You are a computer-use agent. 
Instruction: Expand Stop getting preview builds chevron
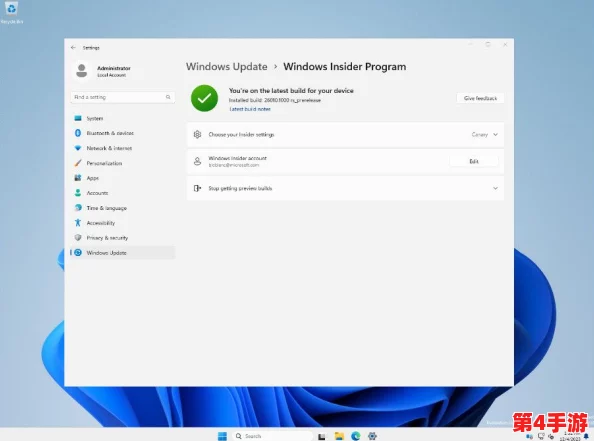click(x=495, y=188)
